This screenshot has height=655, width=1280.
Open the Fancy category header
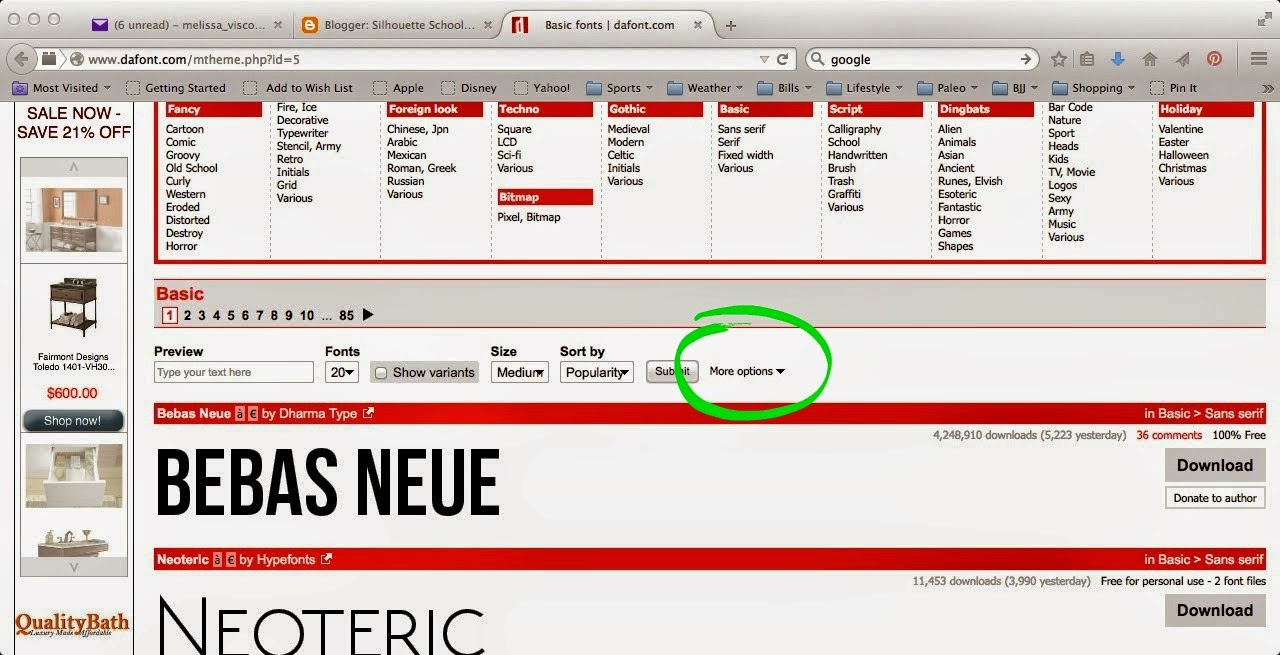coord(214,109)
